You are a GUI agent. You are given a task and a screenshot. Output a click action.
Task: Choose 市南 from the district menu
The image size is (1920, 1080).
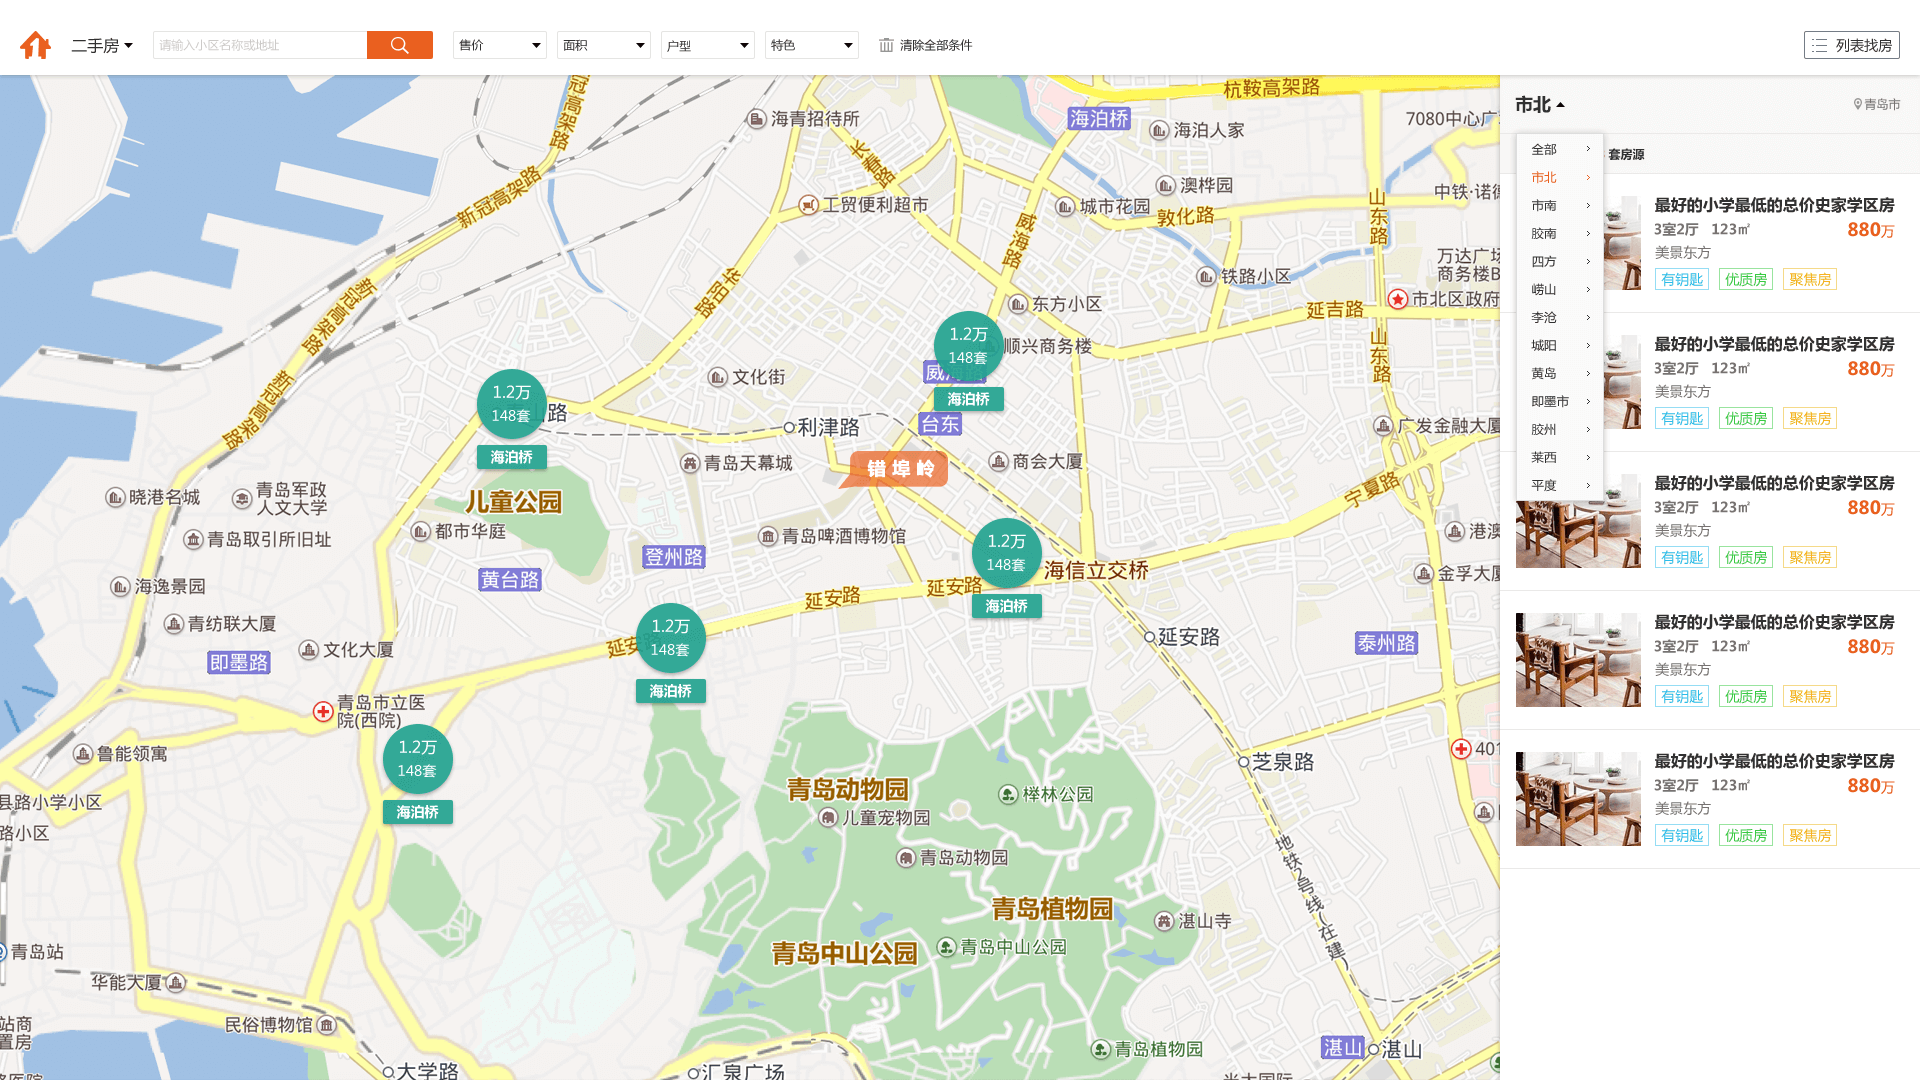pos(1544,205)
